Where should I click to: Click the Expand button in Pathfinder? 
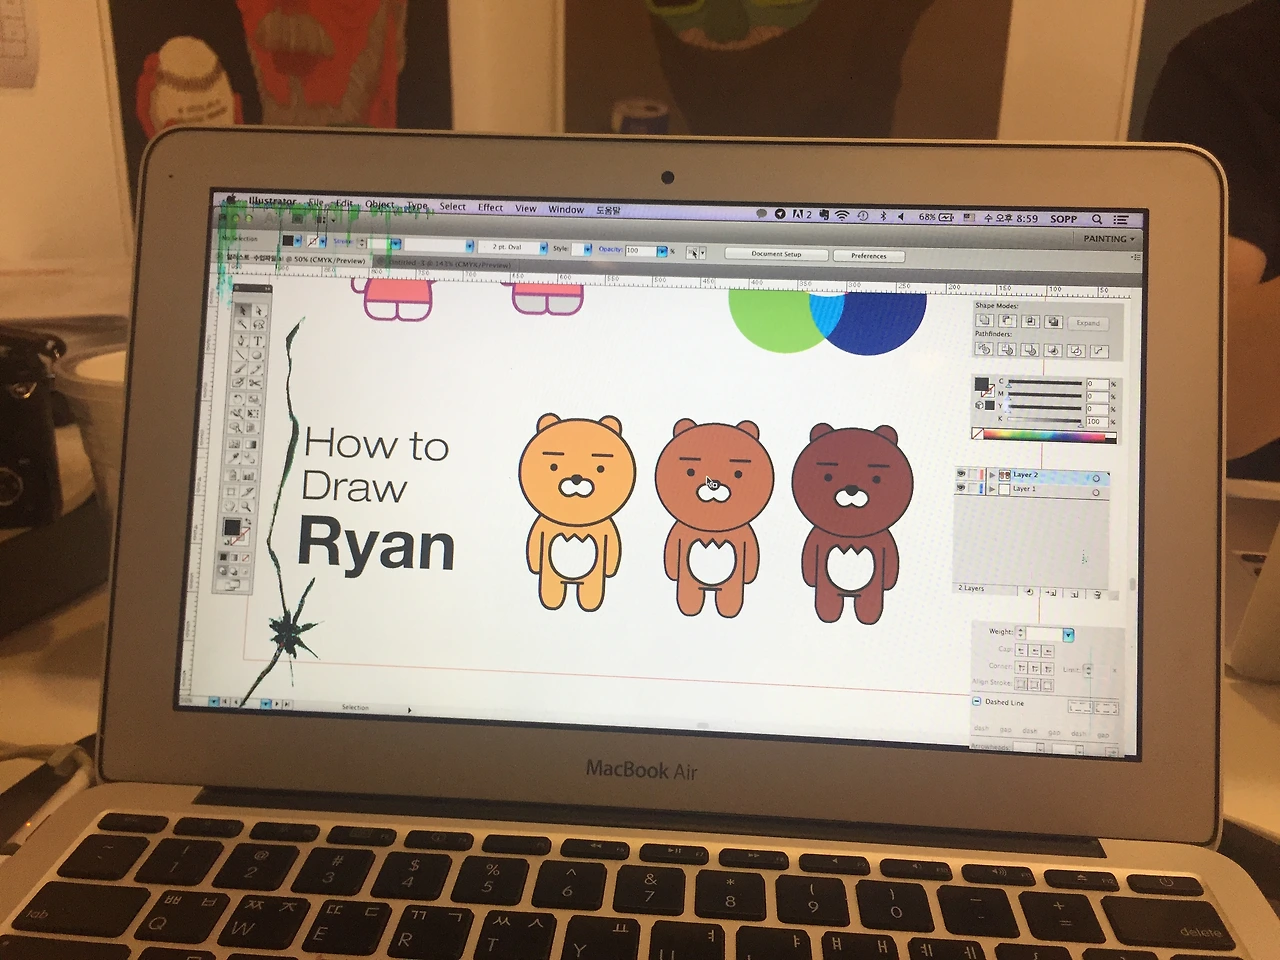pyautogui.click(x=1088, y=323)
